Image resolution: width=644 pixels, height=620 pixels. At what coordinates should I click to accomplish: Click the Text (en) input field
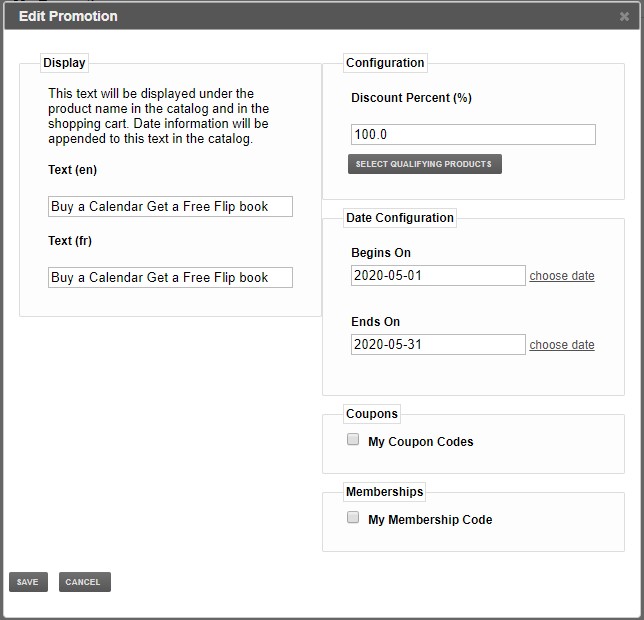tap(170, 206)
